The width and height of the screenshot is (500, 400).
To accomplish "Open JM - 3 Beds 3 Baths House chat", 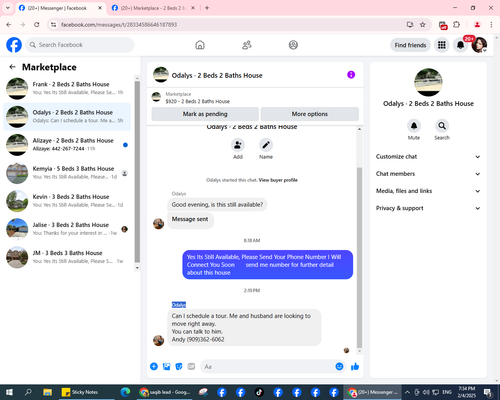I will 67,257.
